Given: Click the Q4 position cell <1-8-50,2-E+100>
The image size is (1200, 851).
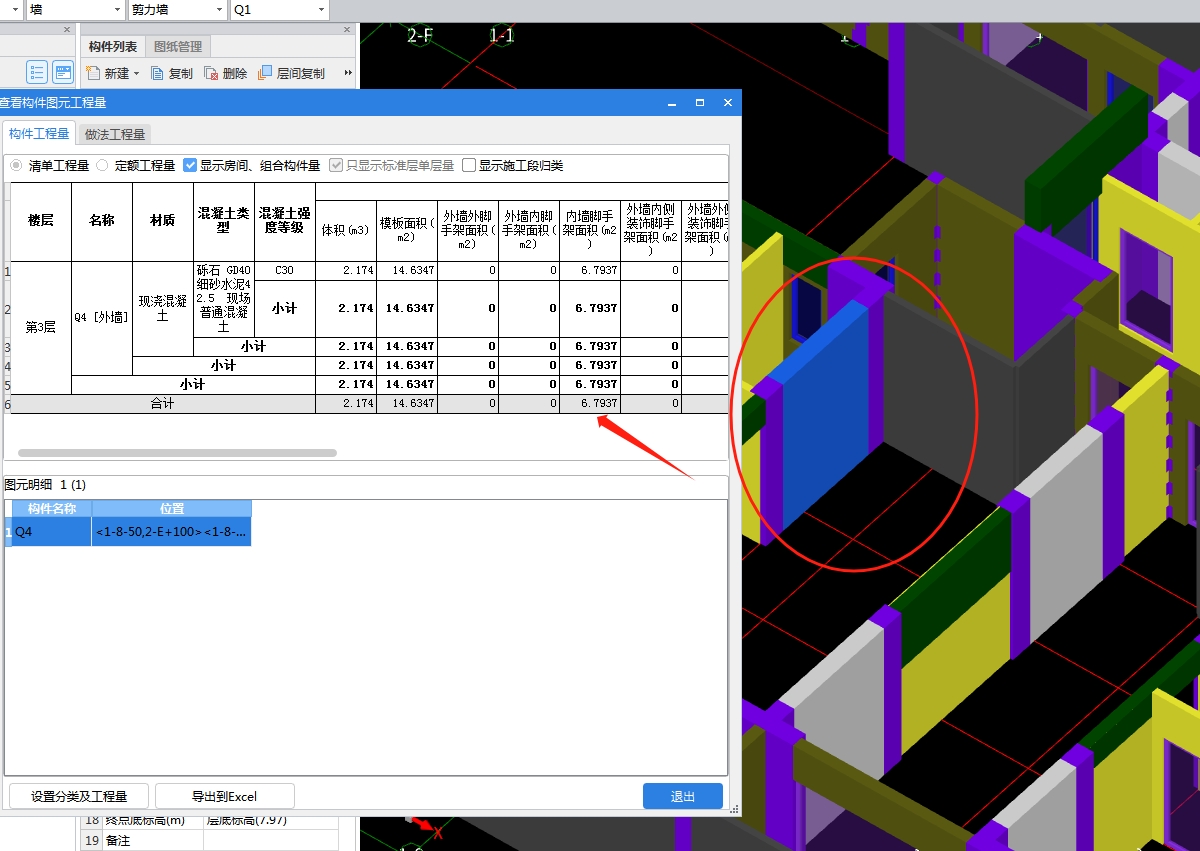Looking at the screenshot, I should coord(171,532).
